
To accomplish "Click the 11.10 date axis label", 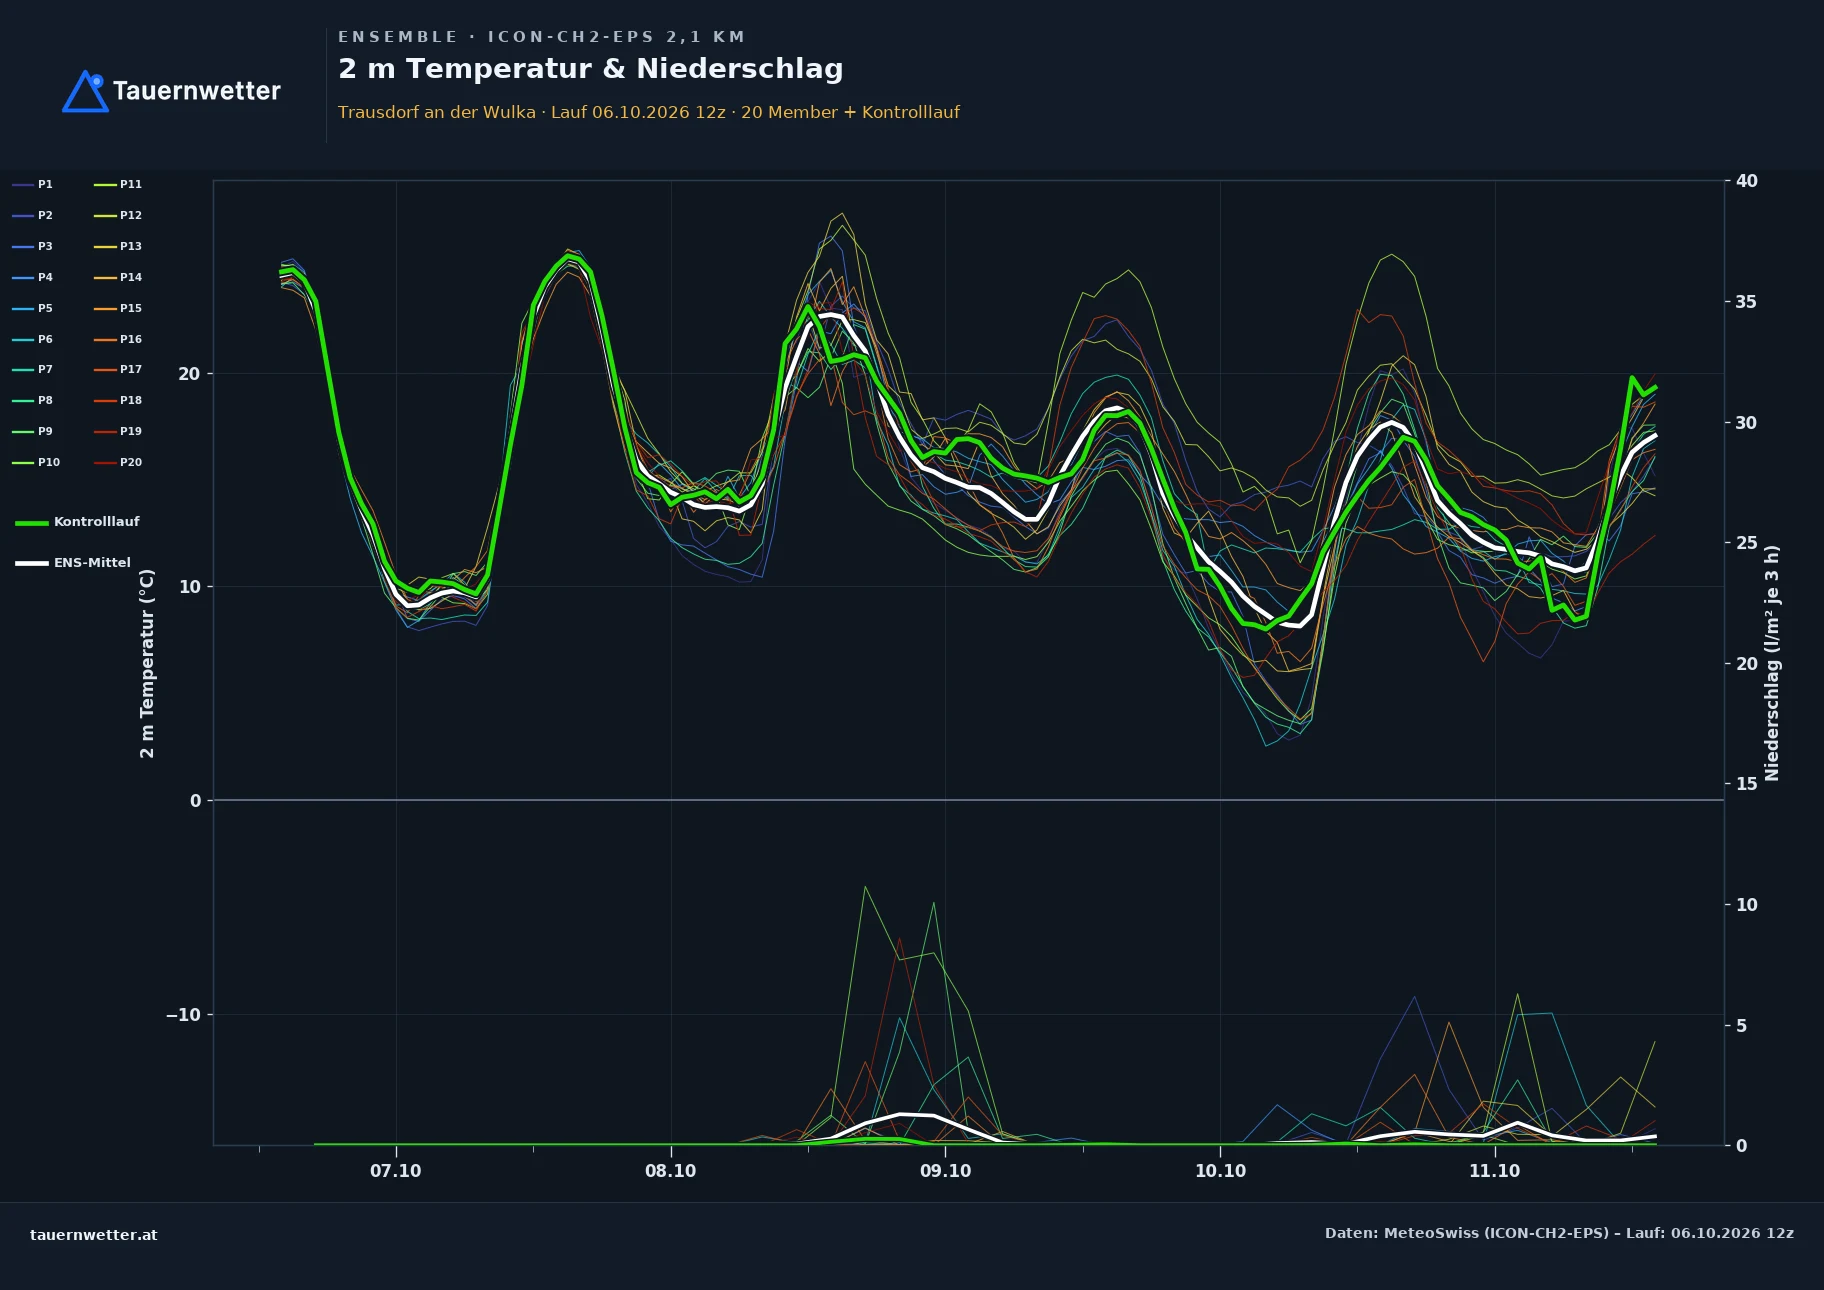I will tap(1494, 1171).
